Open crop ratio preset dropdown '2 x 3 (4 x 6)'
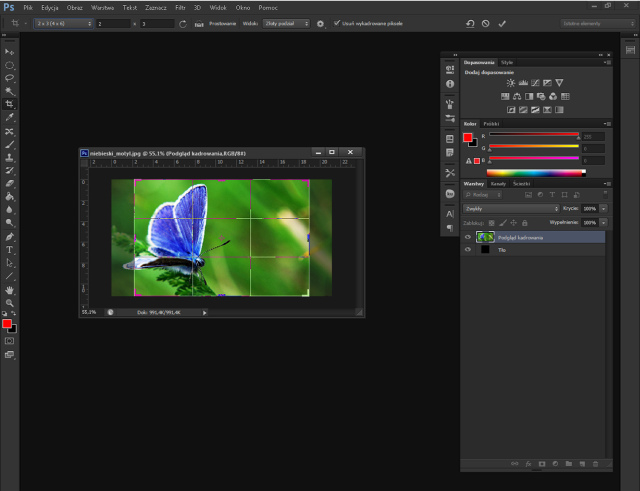 [x=63, y=24]
